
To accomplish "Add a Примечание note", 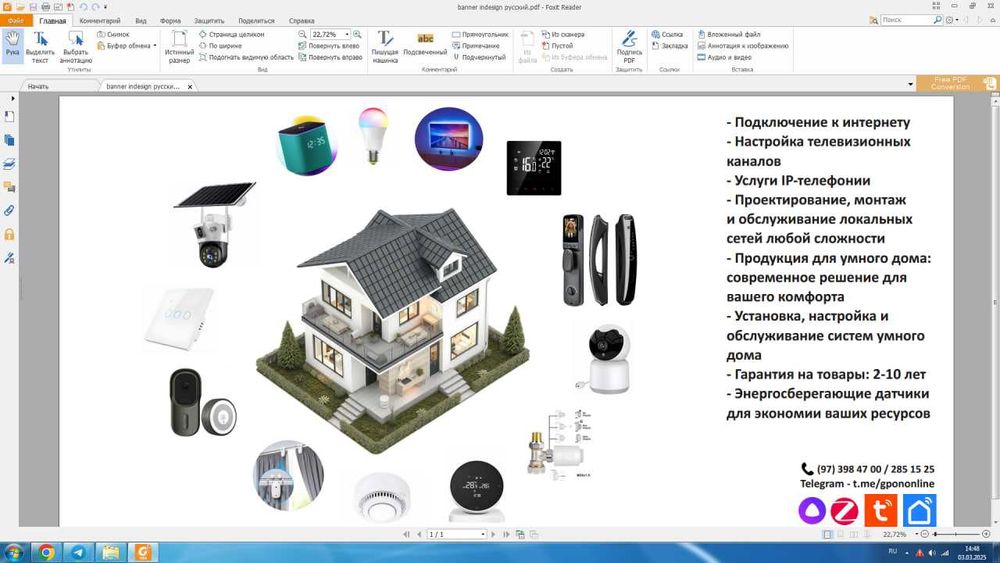I will [x=476, y=46].
